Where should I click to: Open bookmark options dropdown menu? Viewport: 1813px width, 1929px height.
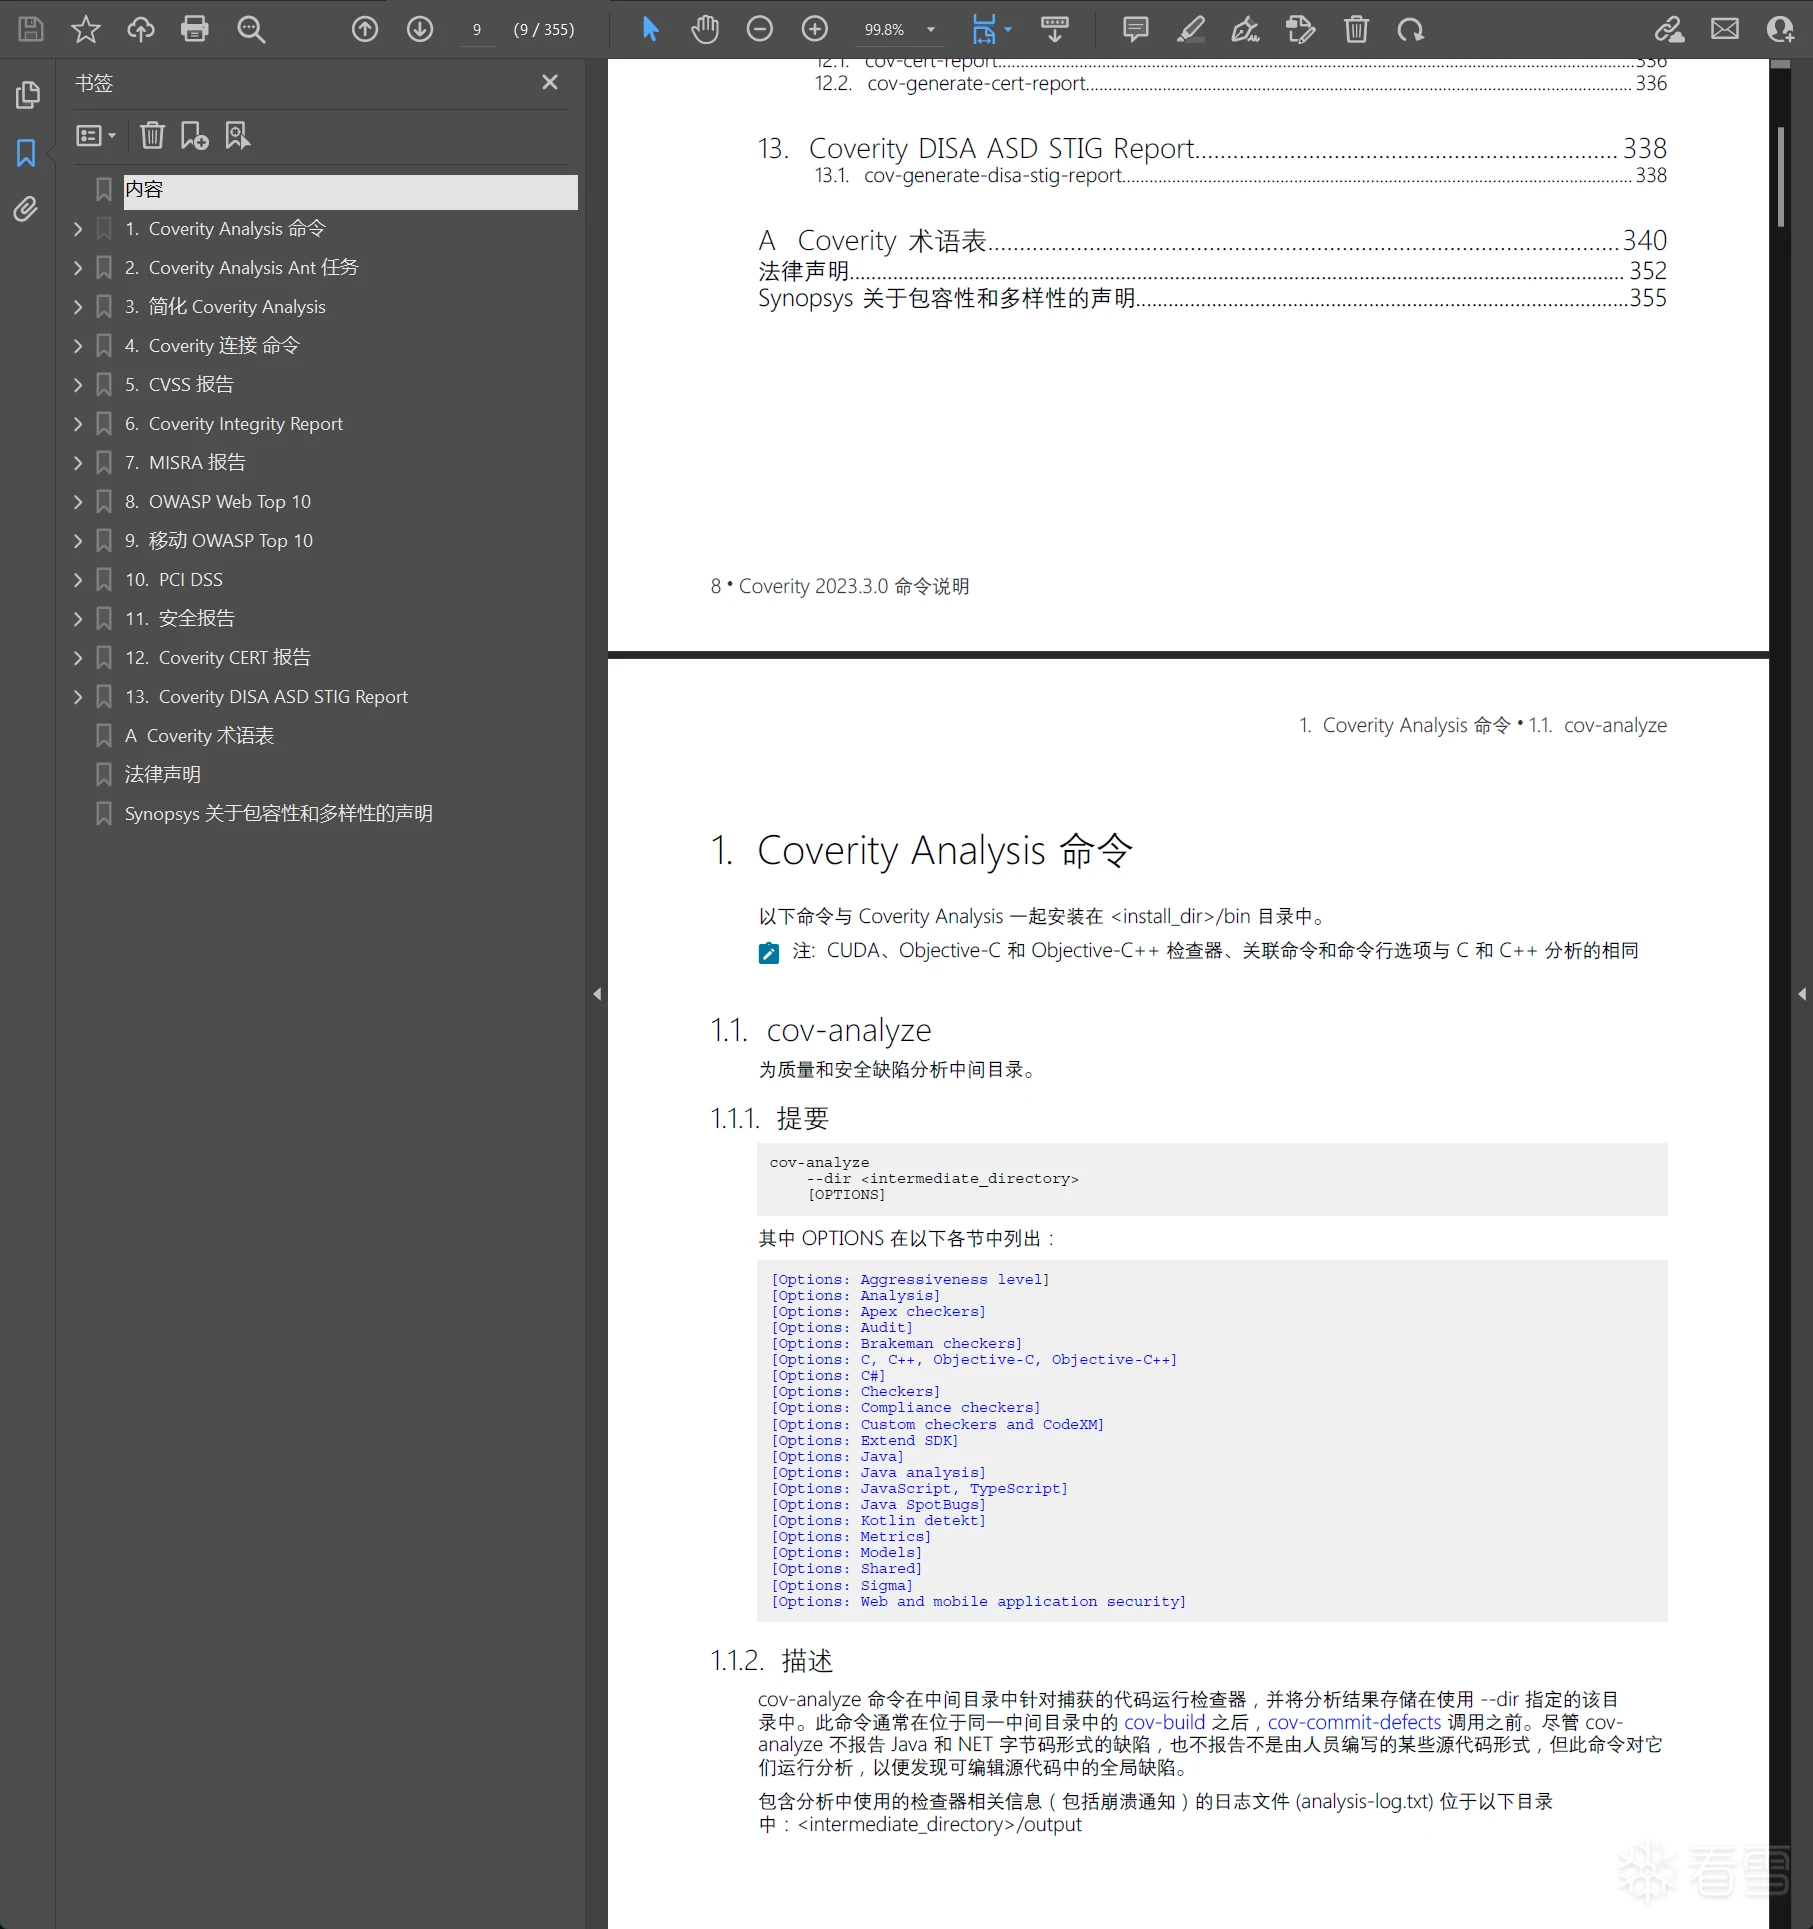tap(96, 135)
